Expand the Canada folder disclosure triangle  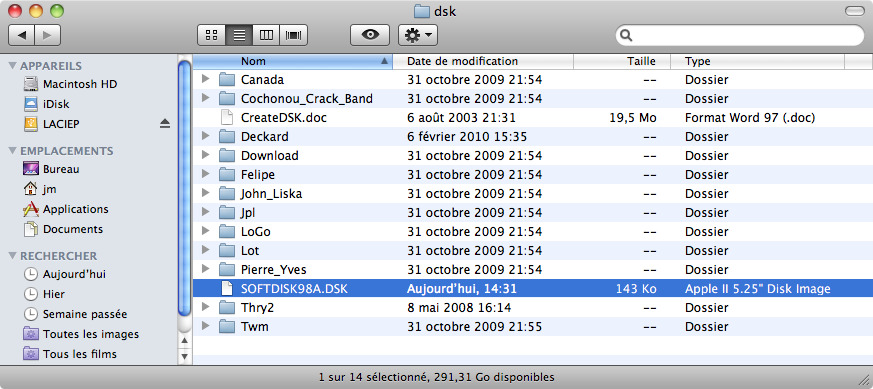(x=205, y=79)
